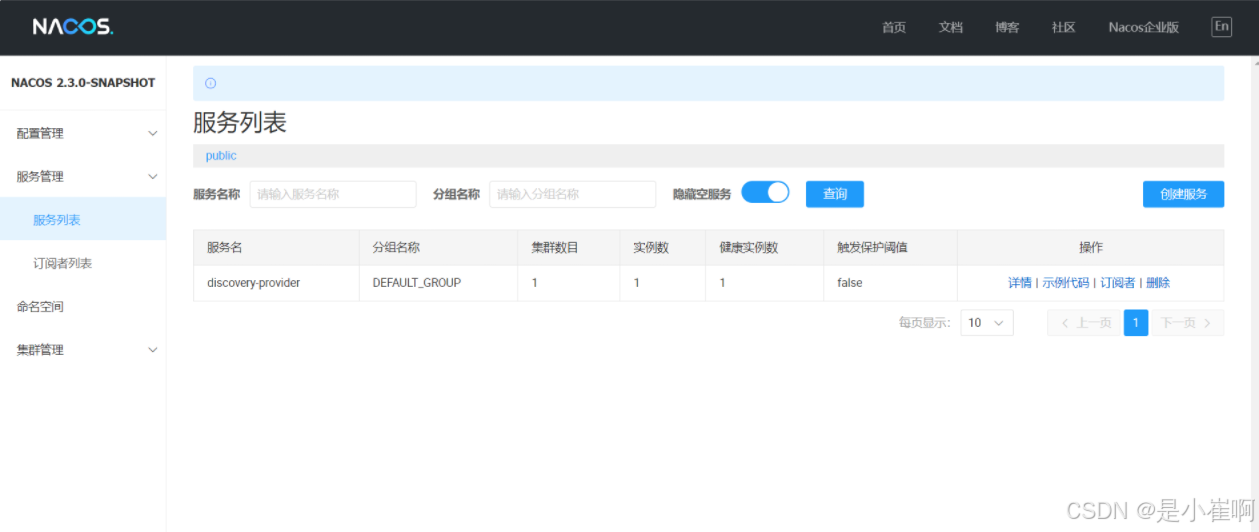Screen dimensions: 1259x532
Task: Click the info icon in blue banner
Action: [x=210, y=83]
